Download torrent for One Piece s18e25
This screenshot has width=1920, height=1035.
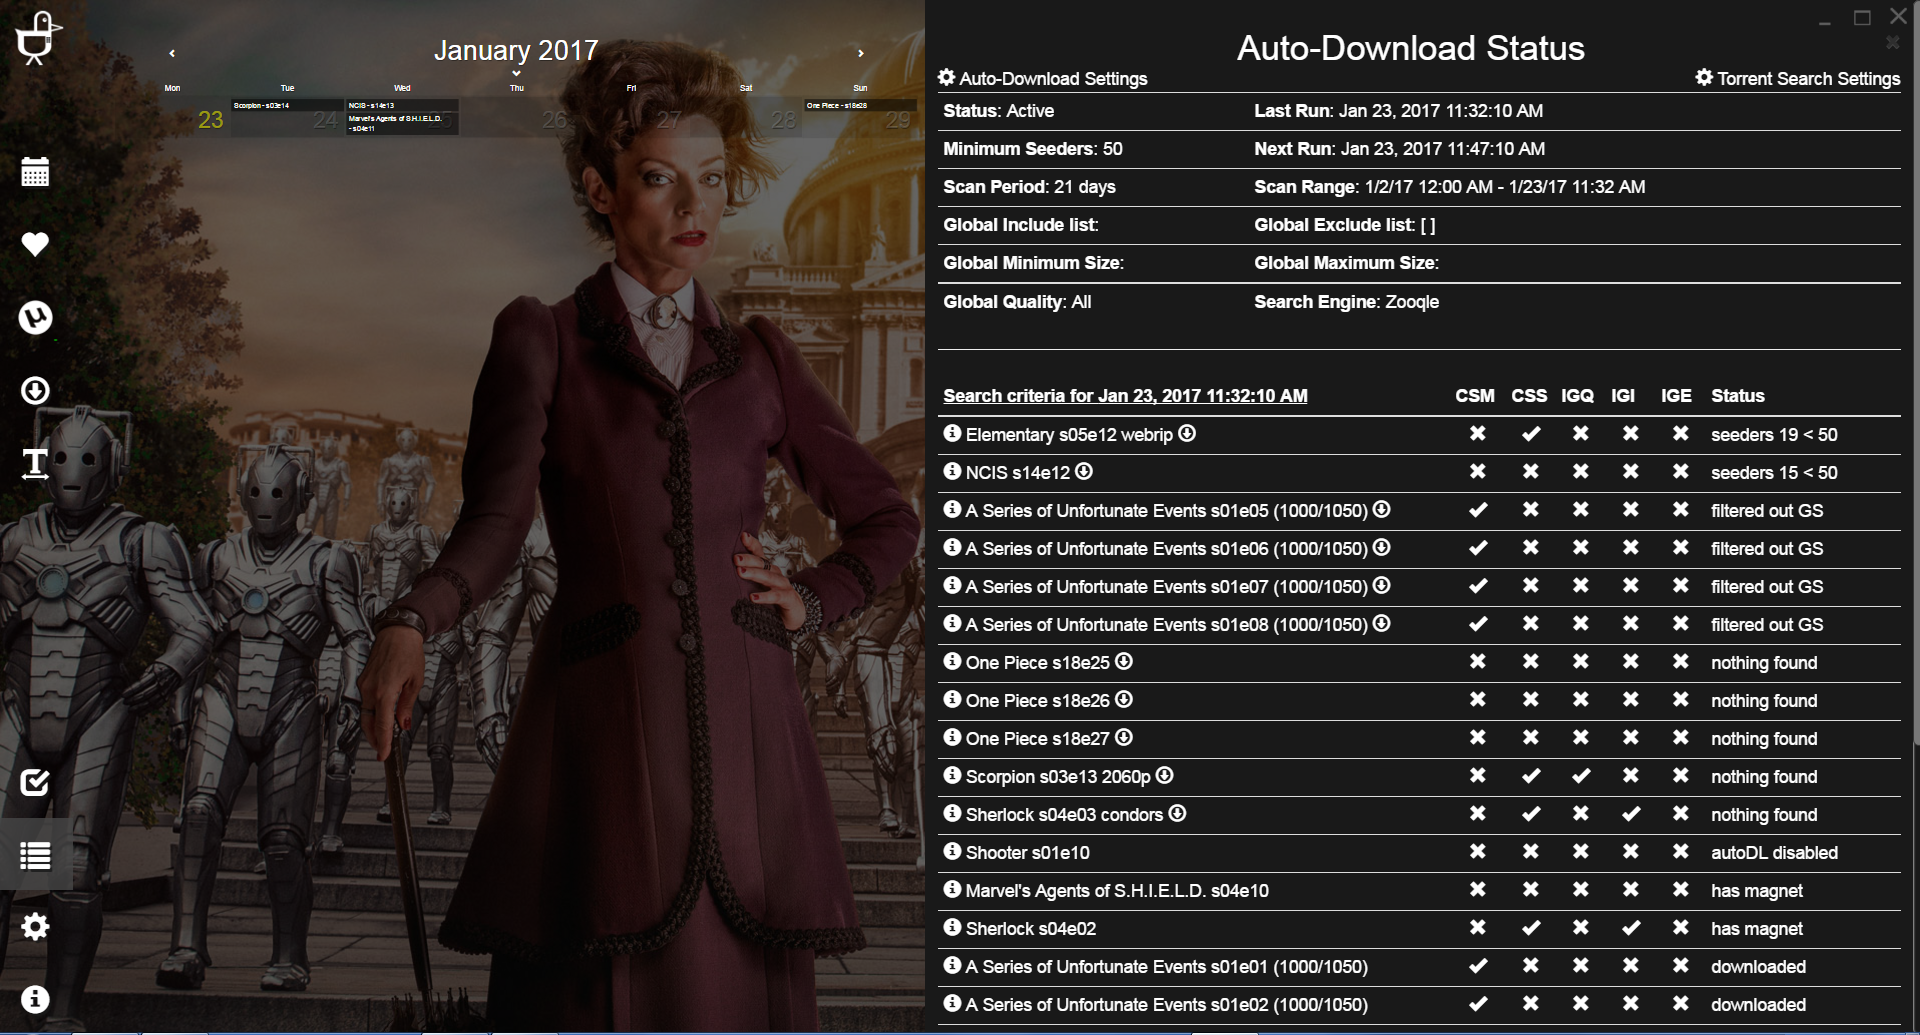pyautogui.click(x=1124, y=661)
